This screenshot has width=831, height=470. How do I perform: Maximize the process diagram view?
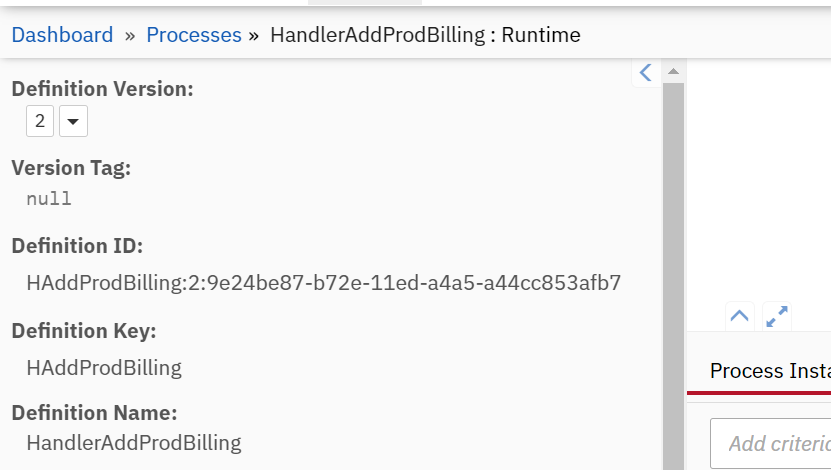[x=777, y=316]
